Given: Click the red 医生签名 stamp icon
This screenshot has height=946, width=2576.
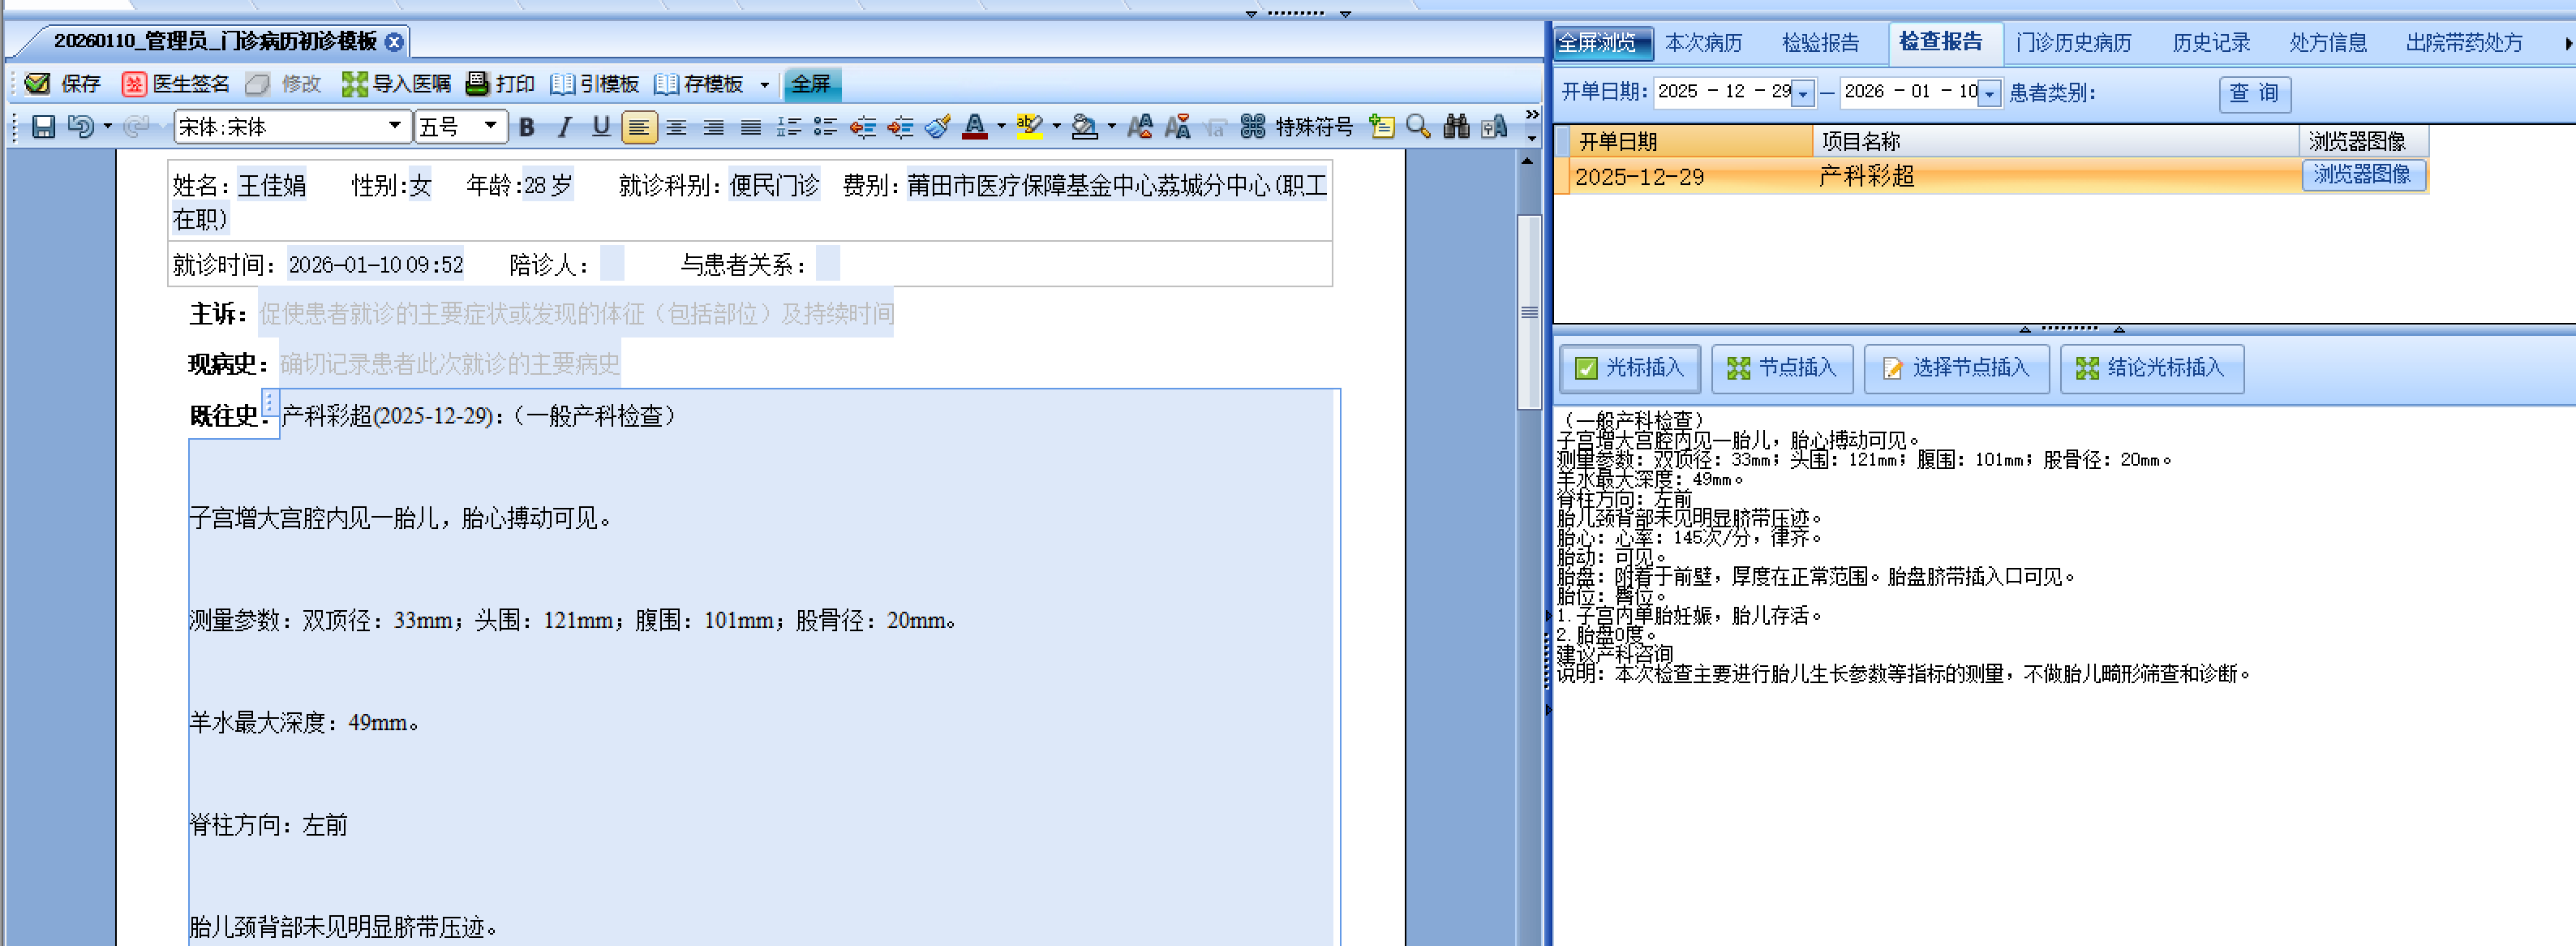Looking at the screenshot, I should point(134,84).
